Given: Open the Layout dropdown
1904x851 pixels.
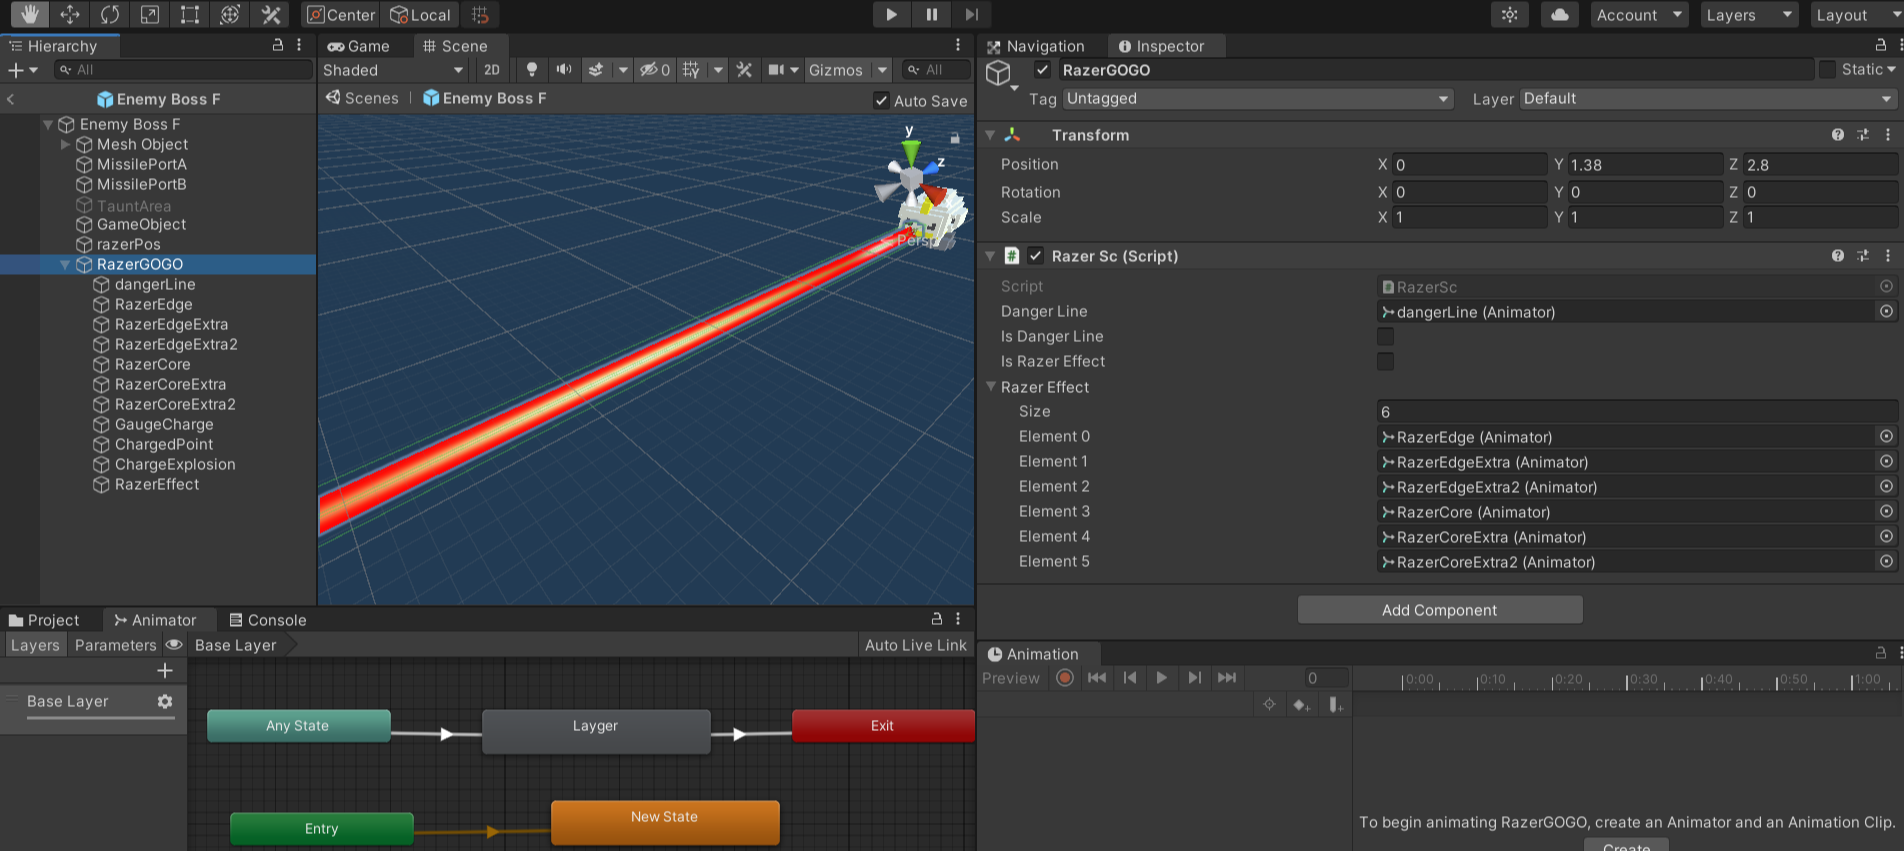Looking at the screenshot, I should (1857, 15).
